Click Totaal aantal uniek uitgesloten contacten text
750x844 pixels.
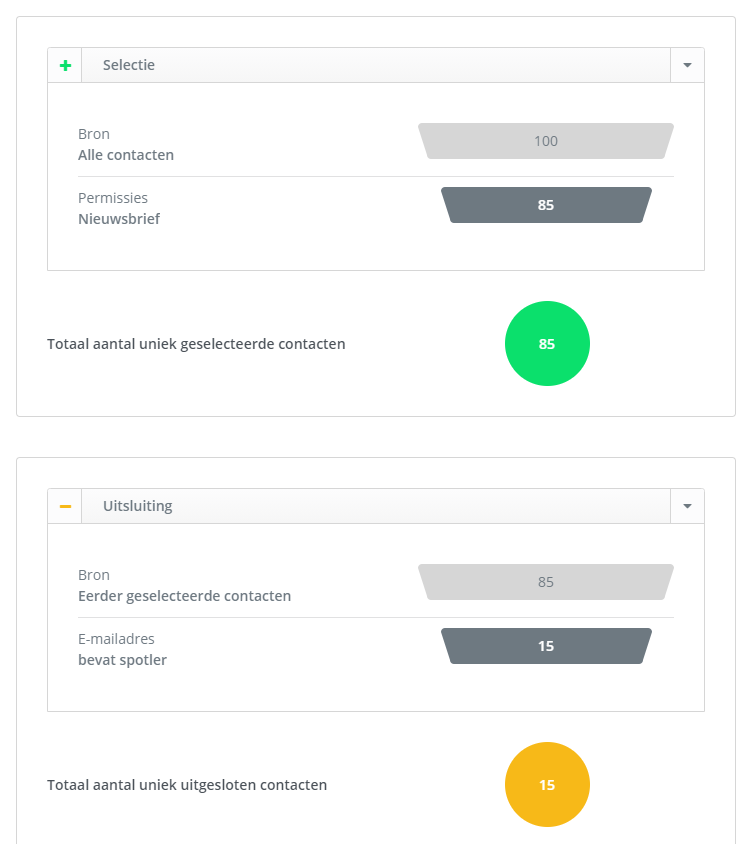tap(187, 785)
